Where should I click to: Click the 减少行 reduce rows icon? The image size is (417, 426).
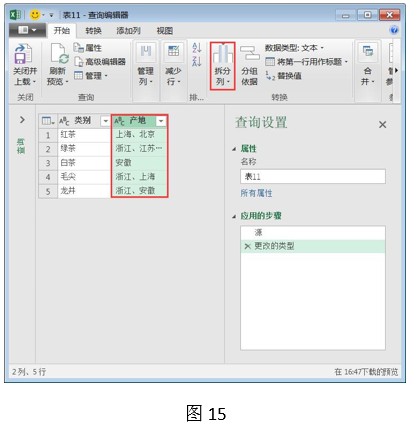[x=173, y=52]
